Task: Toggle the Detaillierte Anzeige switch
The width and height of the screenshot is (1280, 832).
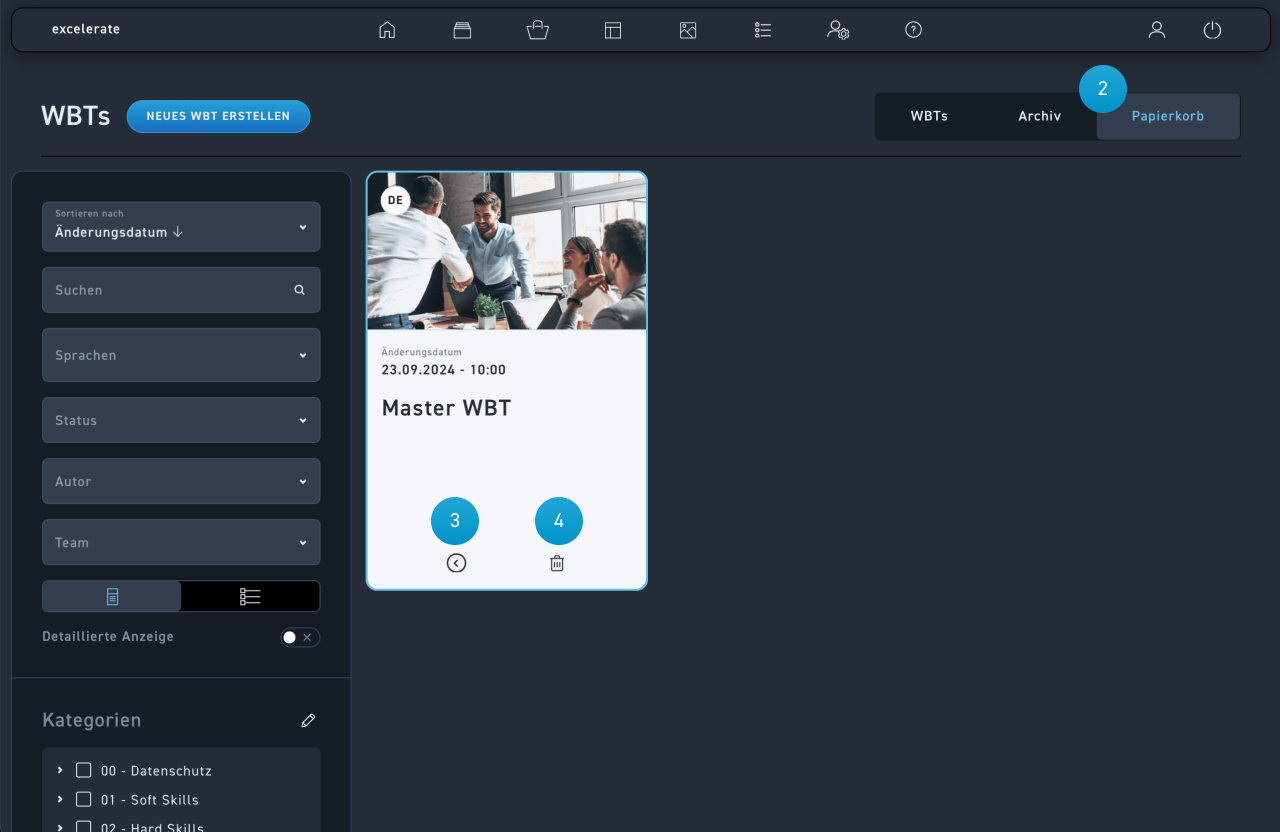Action: 299,637
